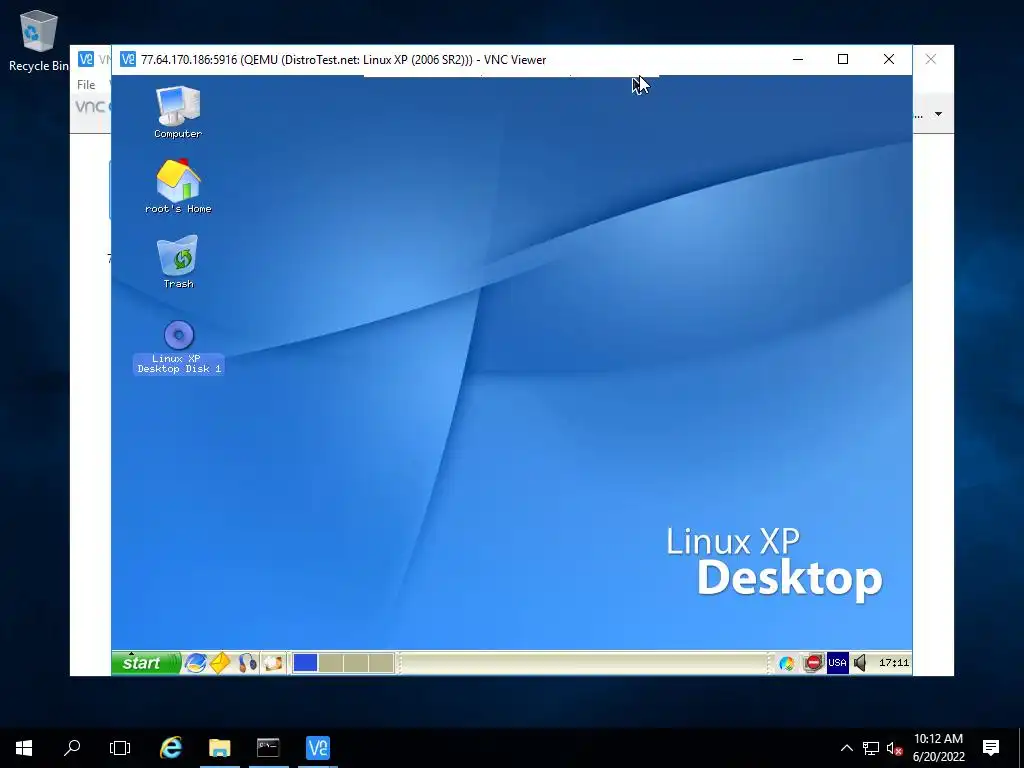Open File Explorer from Windows taskbar
The width and height of the screenshot is (1024, 768).
(x=219, y=748)
